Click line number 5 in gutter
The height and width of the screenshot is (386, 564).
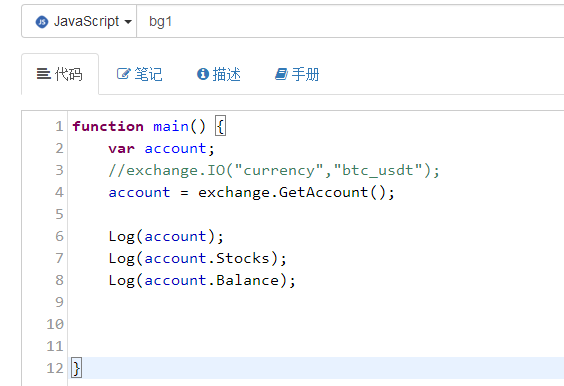(59, 214)
